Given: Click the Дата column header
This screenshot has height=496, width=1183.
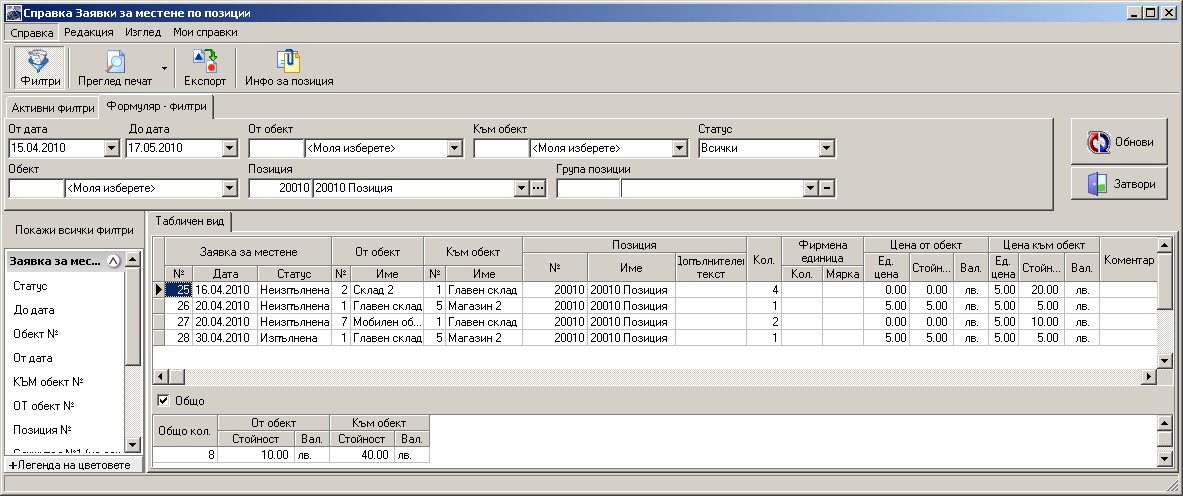Looking at the screenshot, I should click(x=225, y=274).
